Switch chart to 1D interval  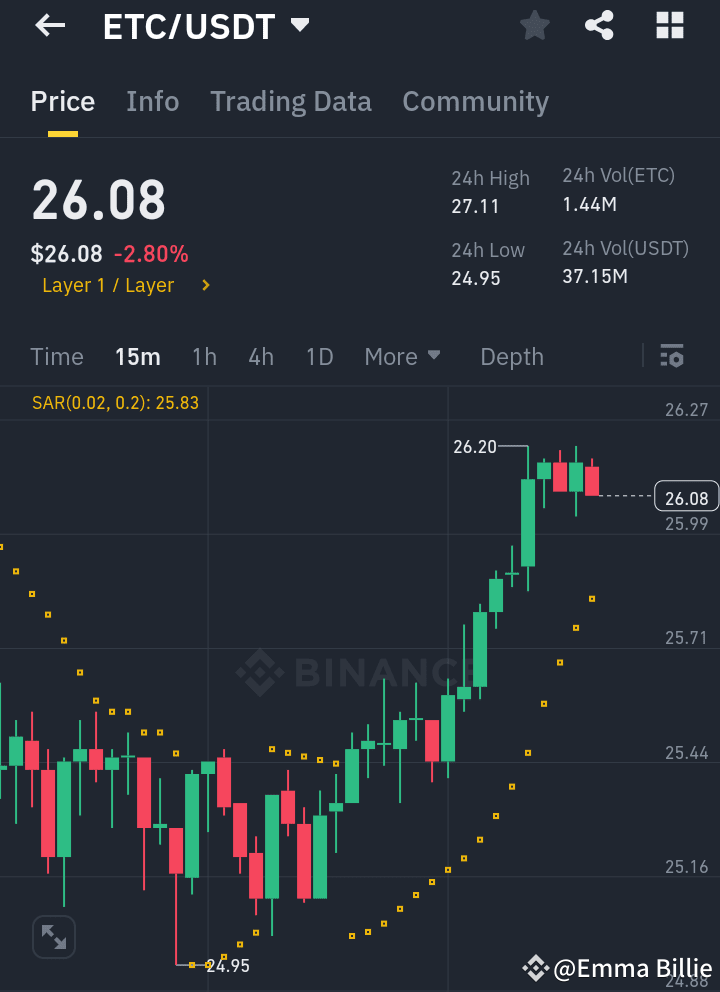click(319, 356)
